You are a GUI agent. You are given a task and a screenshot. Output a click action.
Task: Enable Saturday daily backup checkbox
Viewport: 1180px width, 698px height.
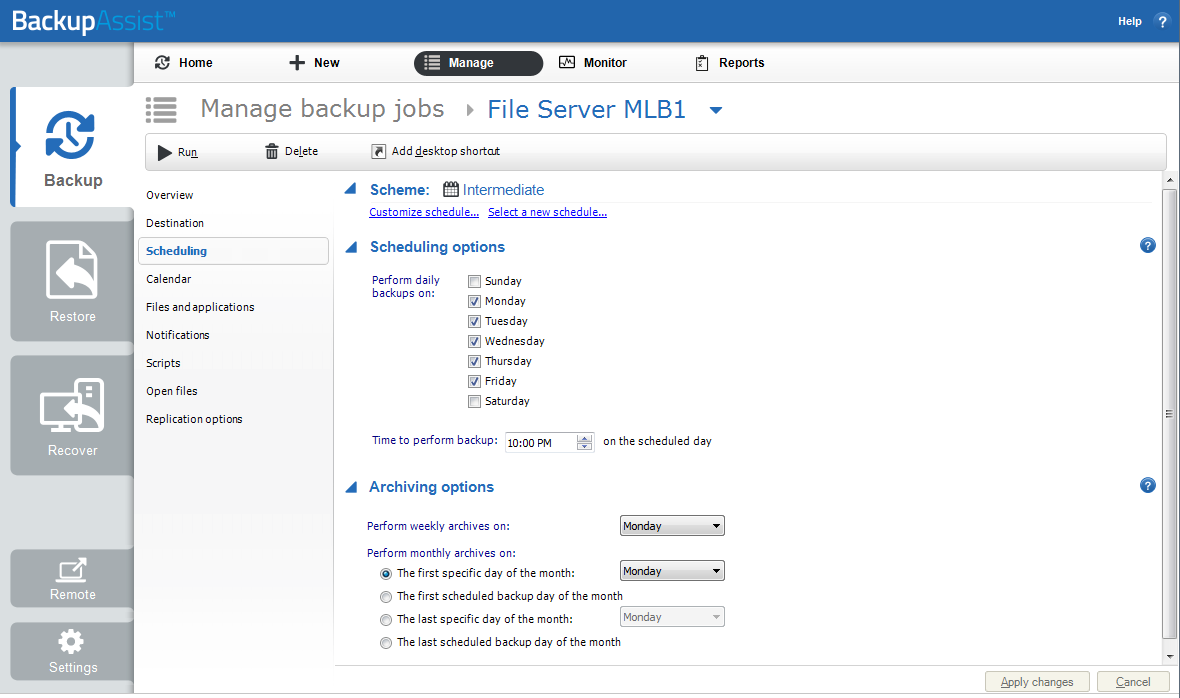coord(474,402)
